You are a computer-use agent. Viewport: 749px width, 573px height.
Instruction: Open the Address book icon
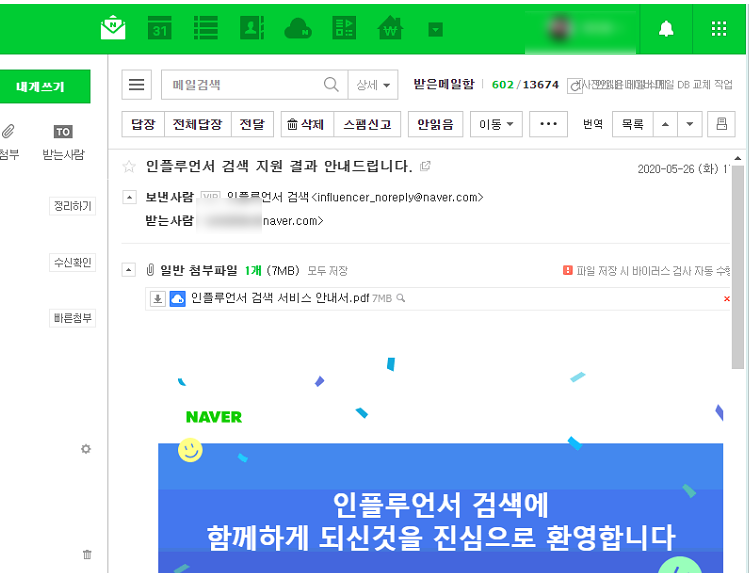coord(252,28)
